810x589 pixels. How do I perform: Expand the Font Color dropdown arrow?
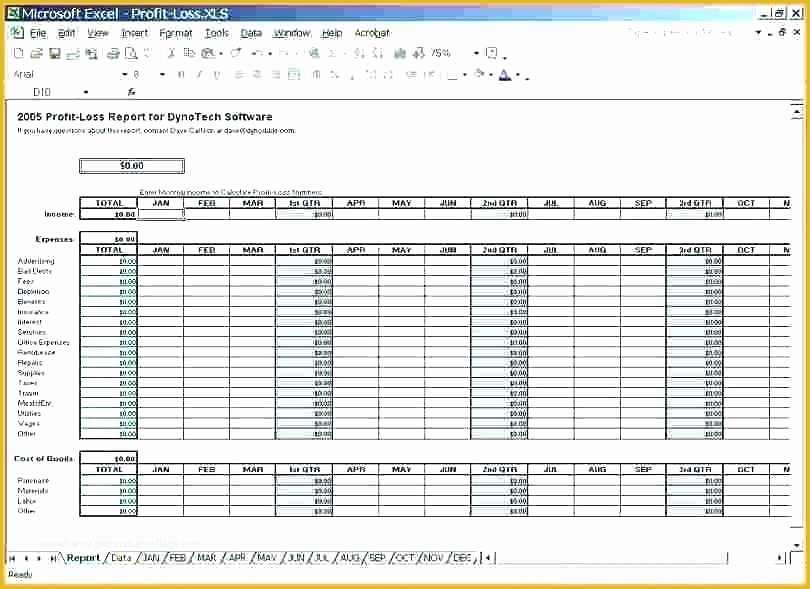click(518, 75)
